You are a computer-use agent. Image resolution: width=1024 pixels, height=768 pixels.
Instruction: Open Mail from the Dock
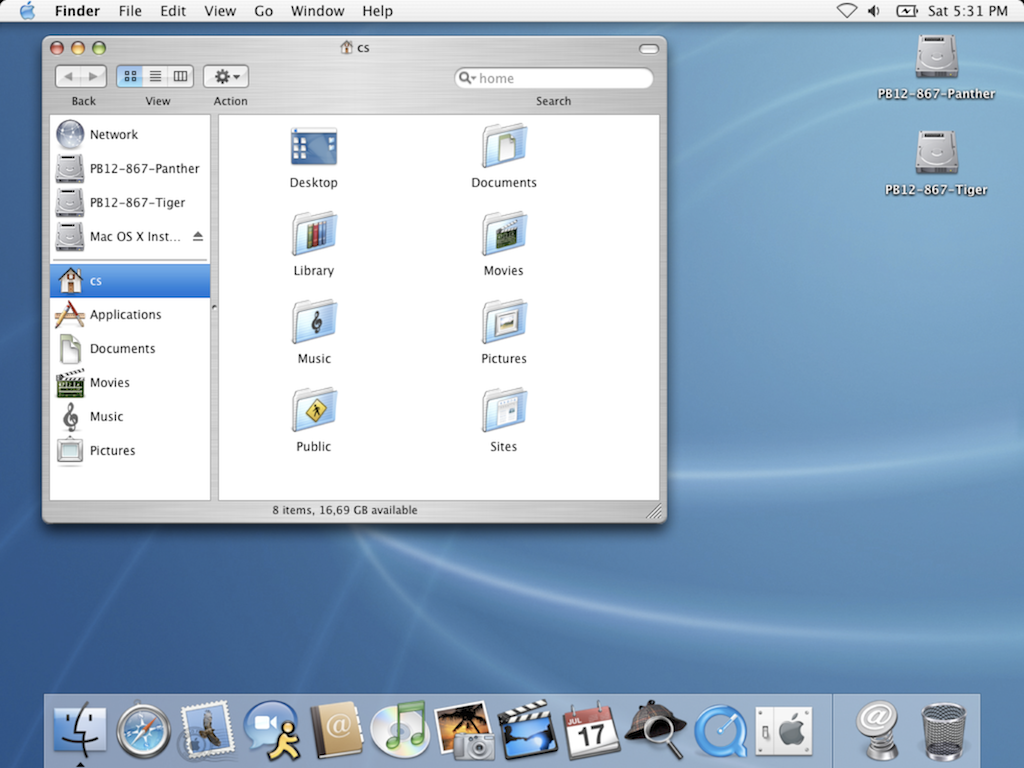tap(207, 729)
